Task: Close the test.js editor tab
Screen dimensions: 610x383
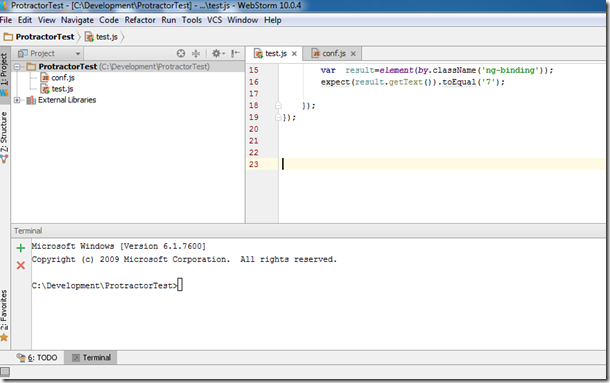Action: point(294,54)
